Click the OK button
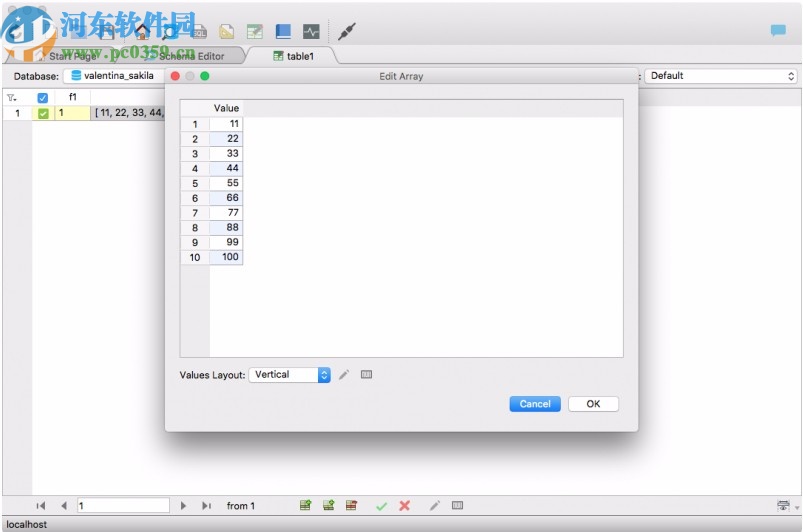Image resolution: width=803 pixels, height=532 pixels. 593,404
